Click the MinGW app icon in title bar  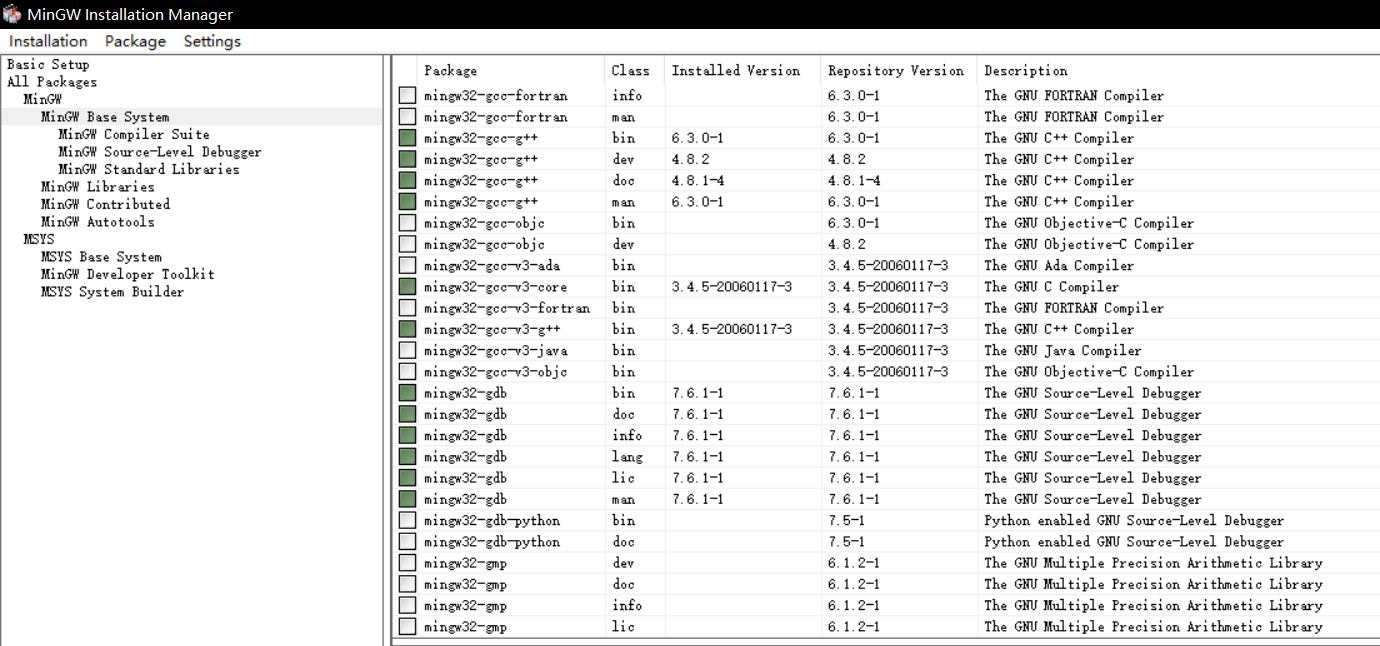[x=12, y=14]
